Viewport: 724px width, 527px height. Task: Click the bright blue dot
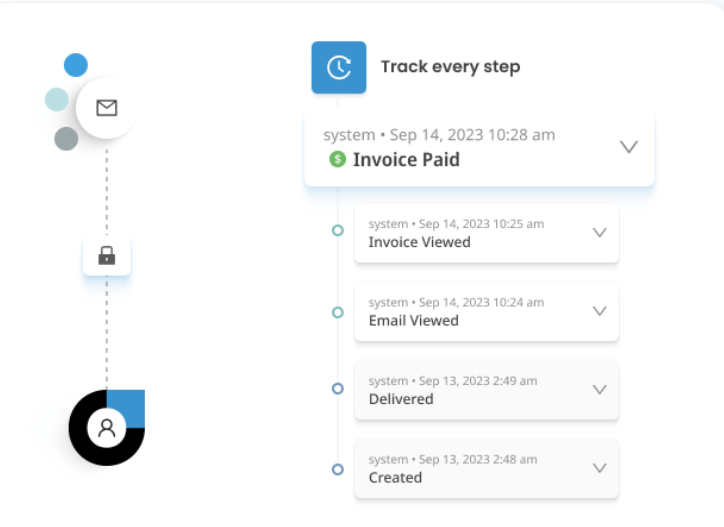click(76, 66)
